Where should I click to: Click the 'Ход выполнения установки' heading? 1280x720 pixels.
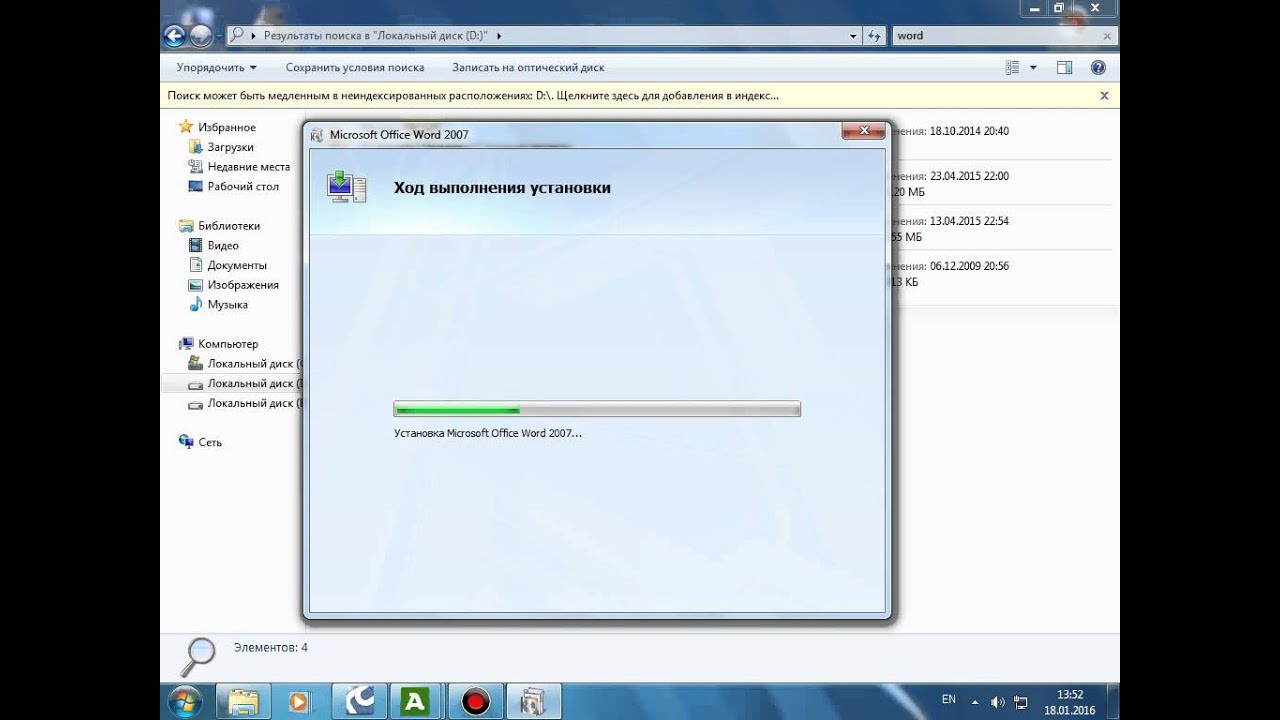click(502, 187)
